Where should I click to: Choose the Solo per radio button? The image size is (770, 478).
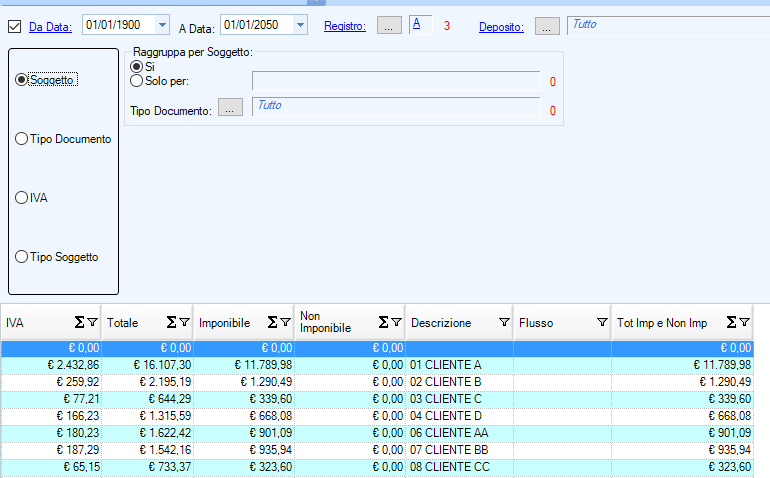(x=137, y=80)
